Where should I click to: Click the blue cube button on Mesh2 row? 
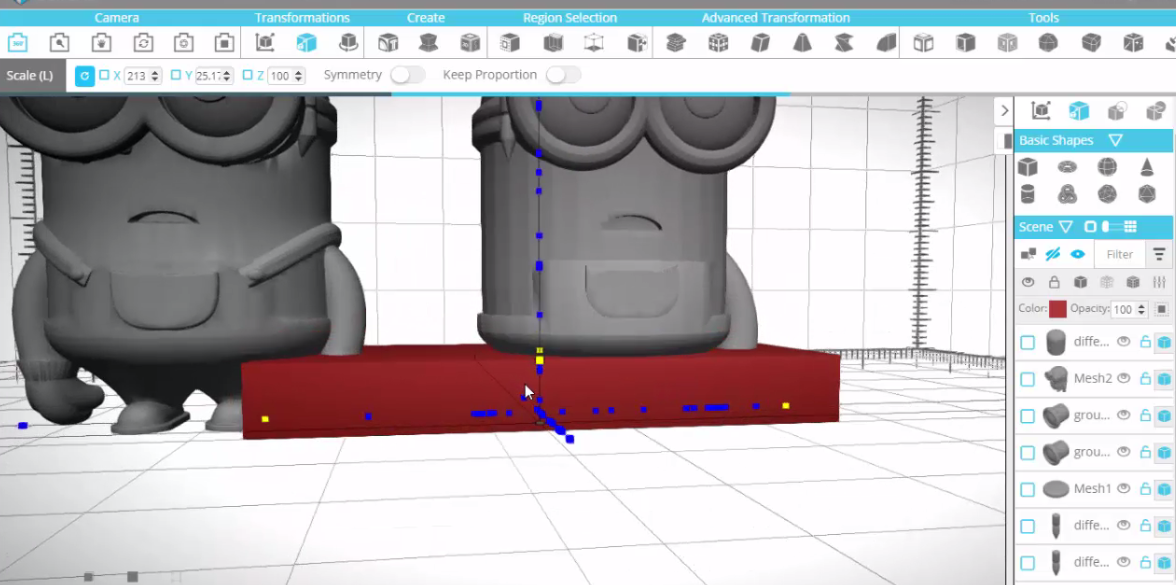tap(1164, 380)
